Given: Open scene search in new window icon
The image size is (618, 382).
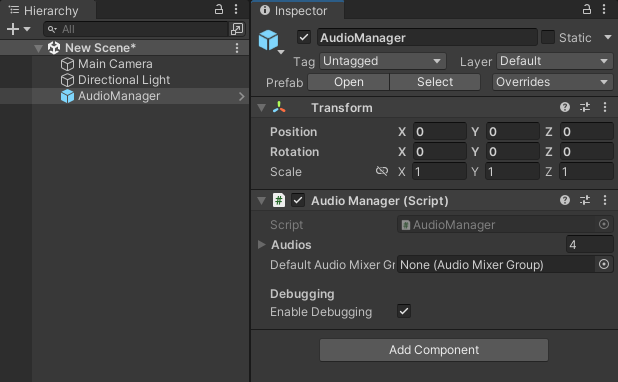Looking at the screenshot, I should 237,29.
